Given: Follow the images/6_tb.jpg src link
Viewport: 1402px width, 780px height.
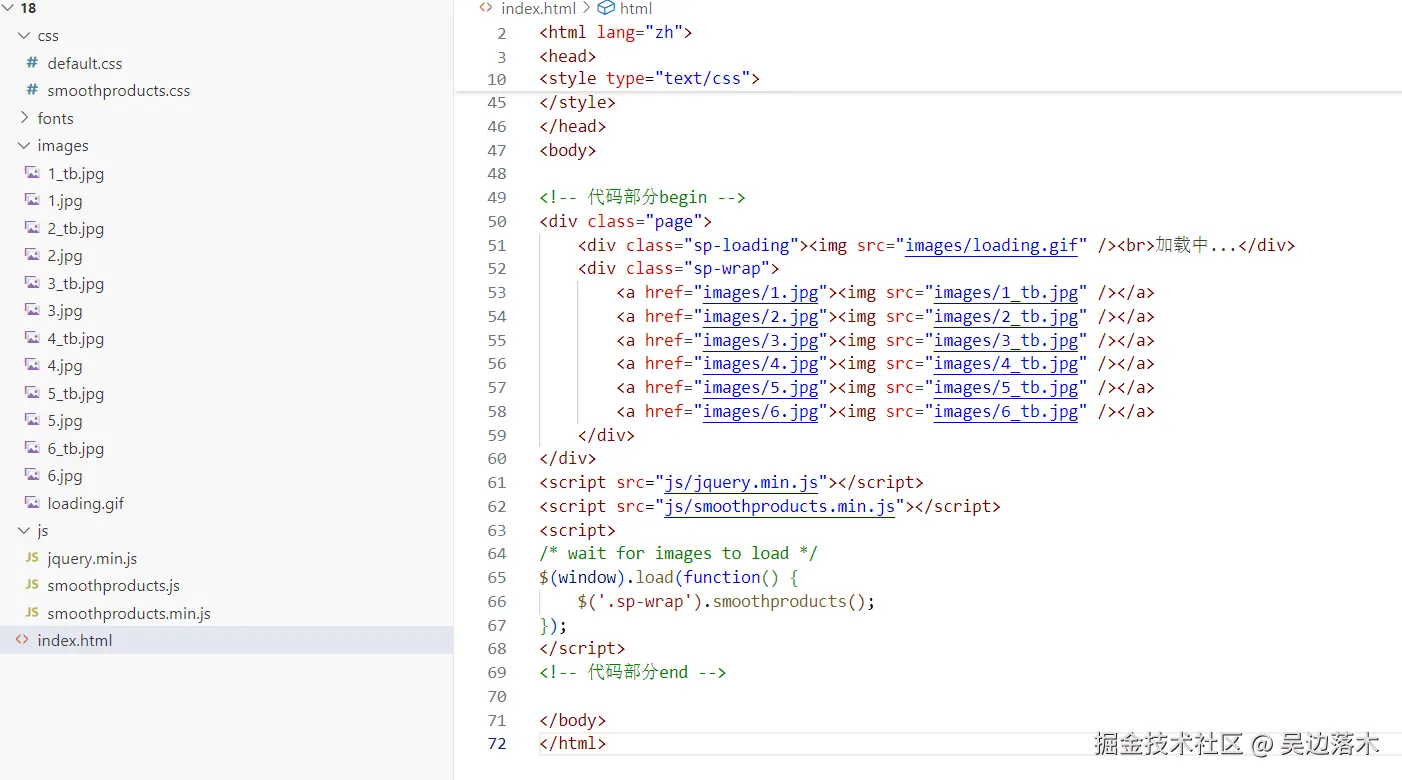Looking at the screenshot, I should pos(1006,411).
